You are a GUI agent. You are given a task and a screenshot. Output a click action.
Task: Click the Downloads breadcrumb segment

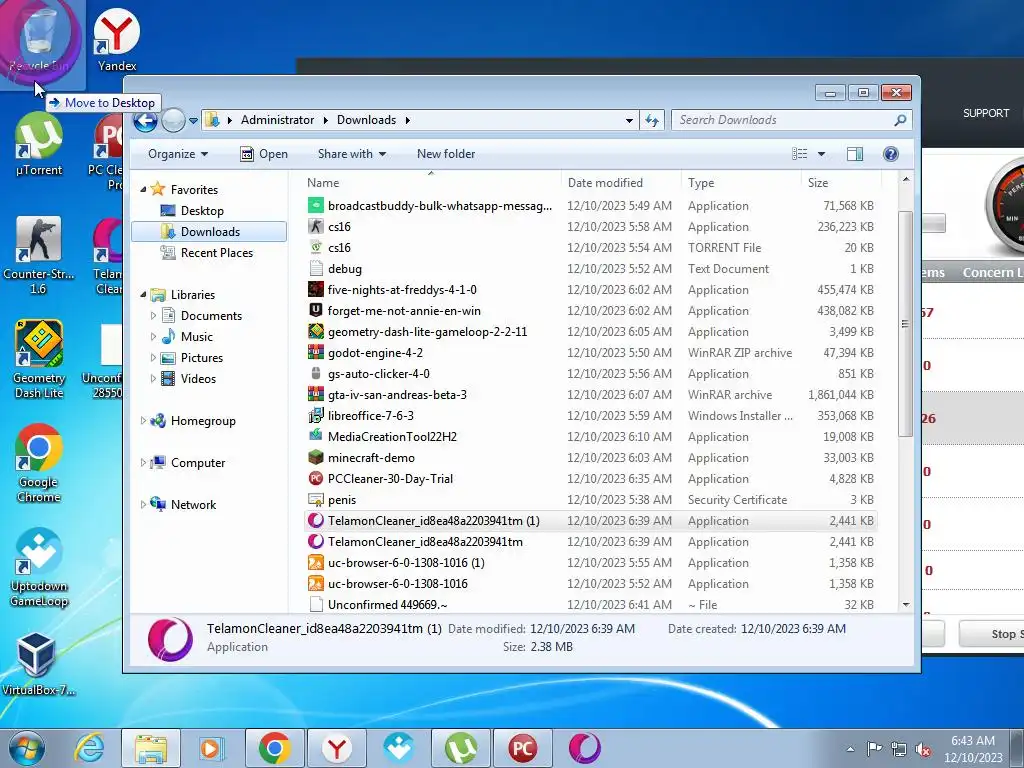366,120
